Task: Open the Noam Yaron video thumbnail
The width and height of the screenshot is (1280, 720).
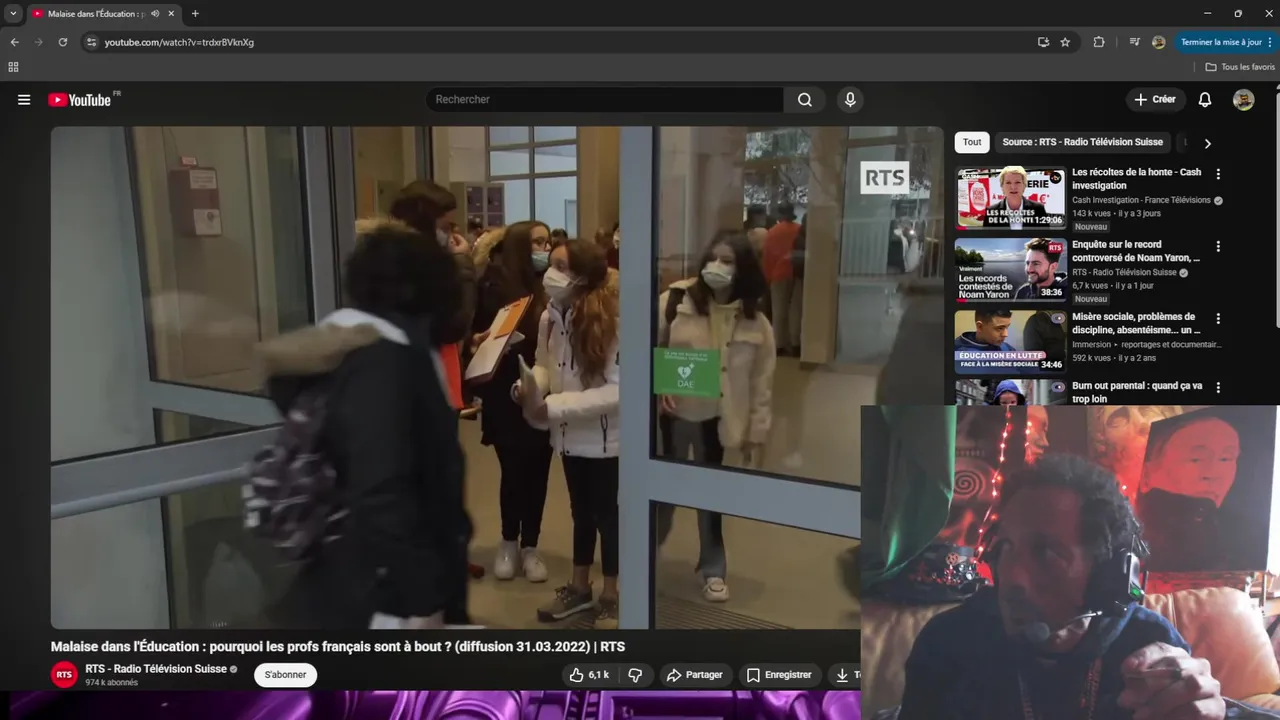Action: pyautogui.click(x=1010, y=270)
